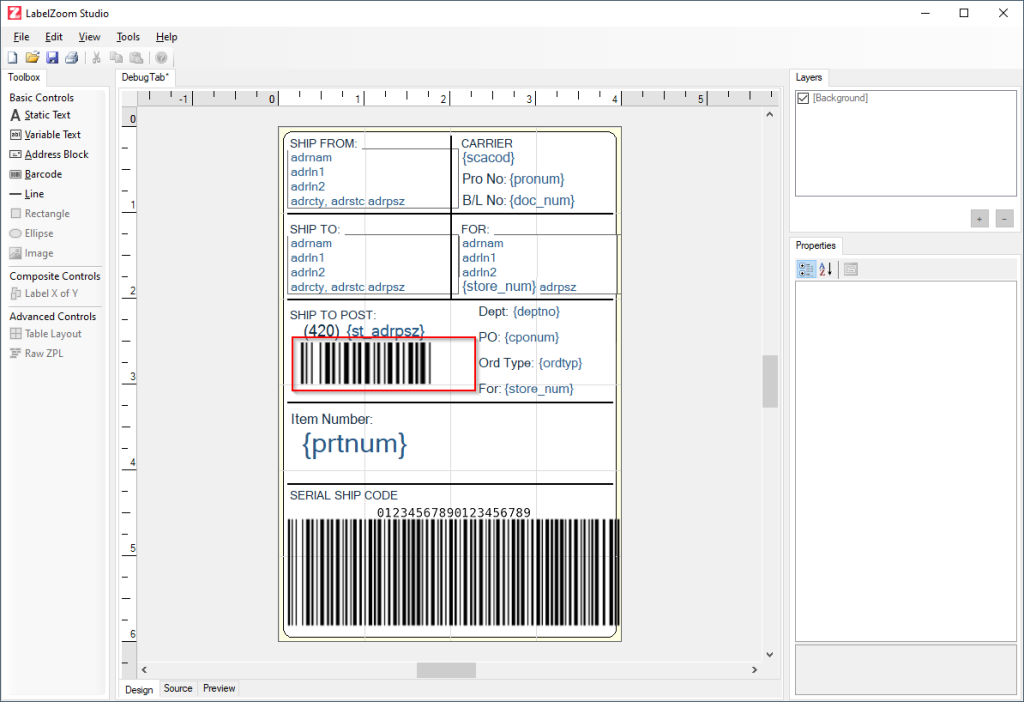Select the SHIP FROM: label text
Image resolution: width=1024 pixels, height=702 pixels.
(x=323, y=144)
